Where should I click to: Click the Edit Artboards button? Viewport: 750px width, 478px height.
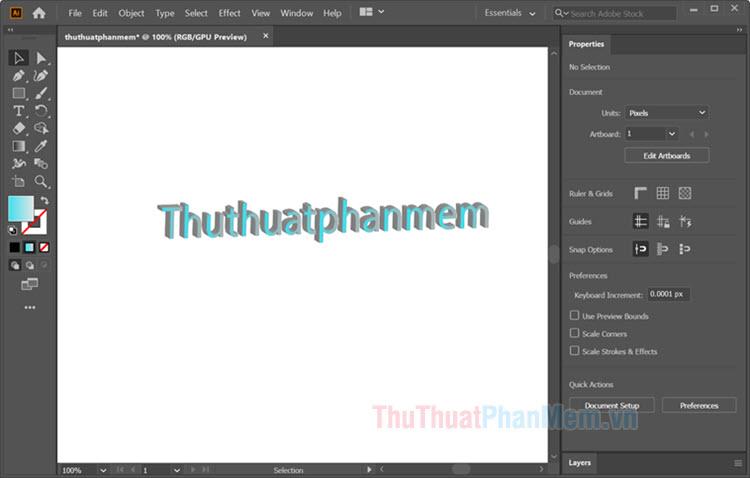coord(666,155)
